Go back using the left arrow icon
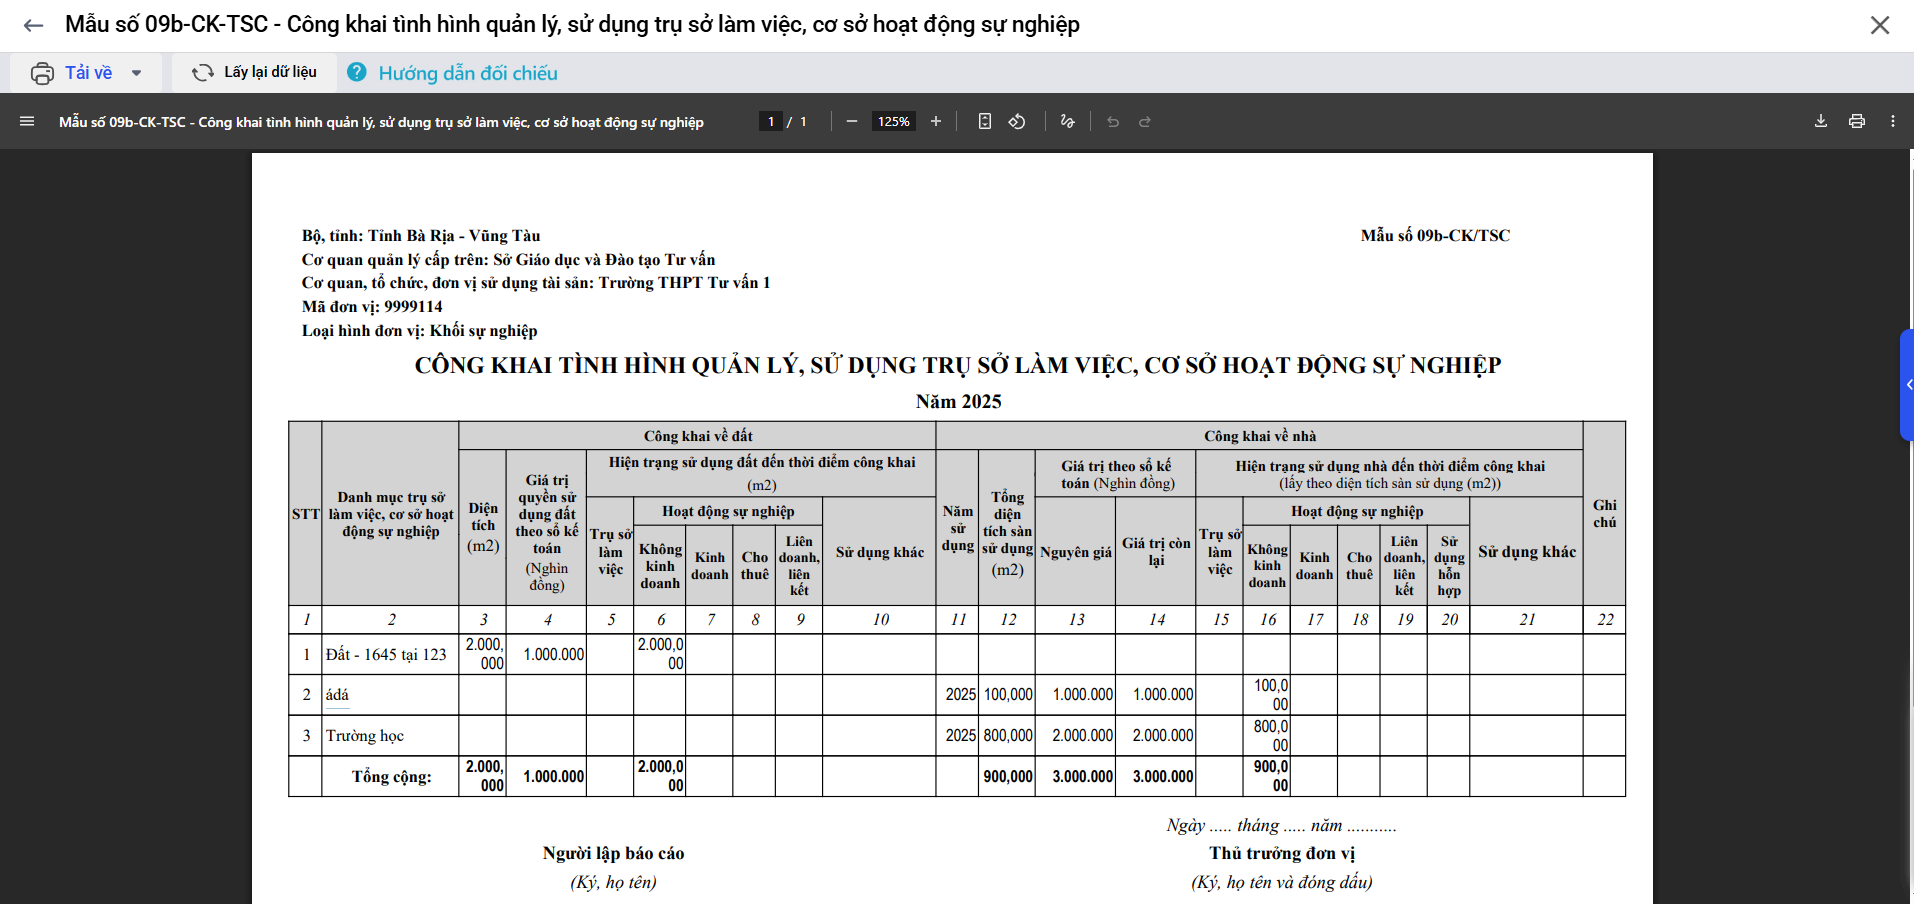1914x904 pixels. coord(33,25)
